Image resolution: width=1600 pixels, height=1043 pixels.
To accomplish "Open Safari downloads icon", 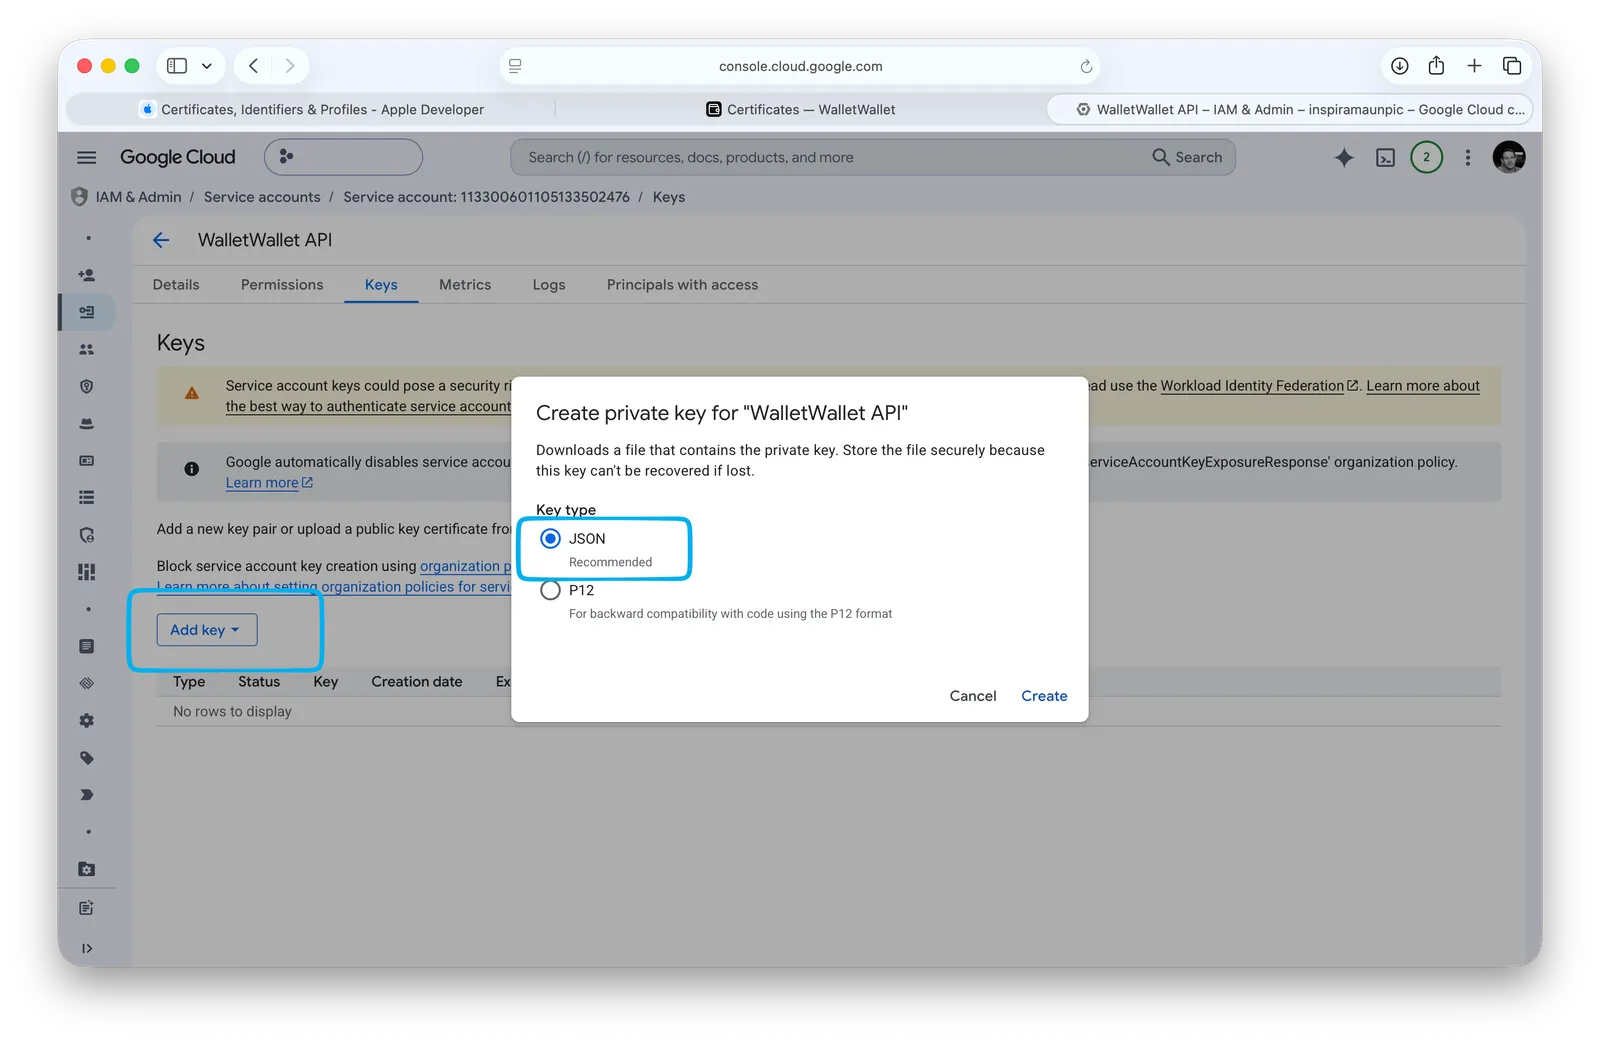I will pyautogui.click(x=1400, y=66).
